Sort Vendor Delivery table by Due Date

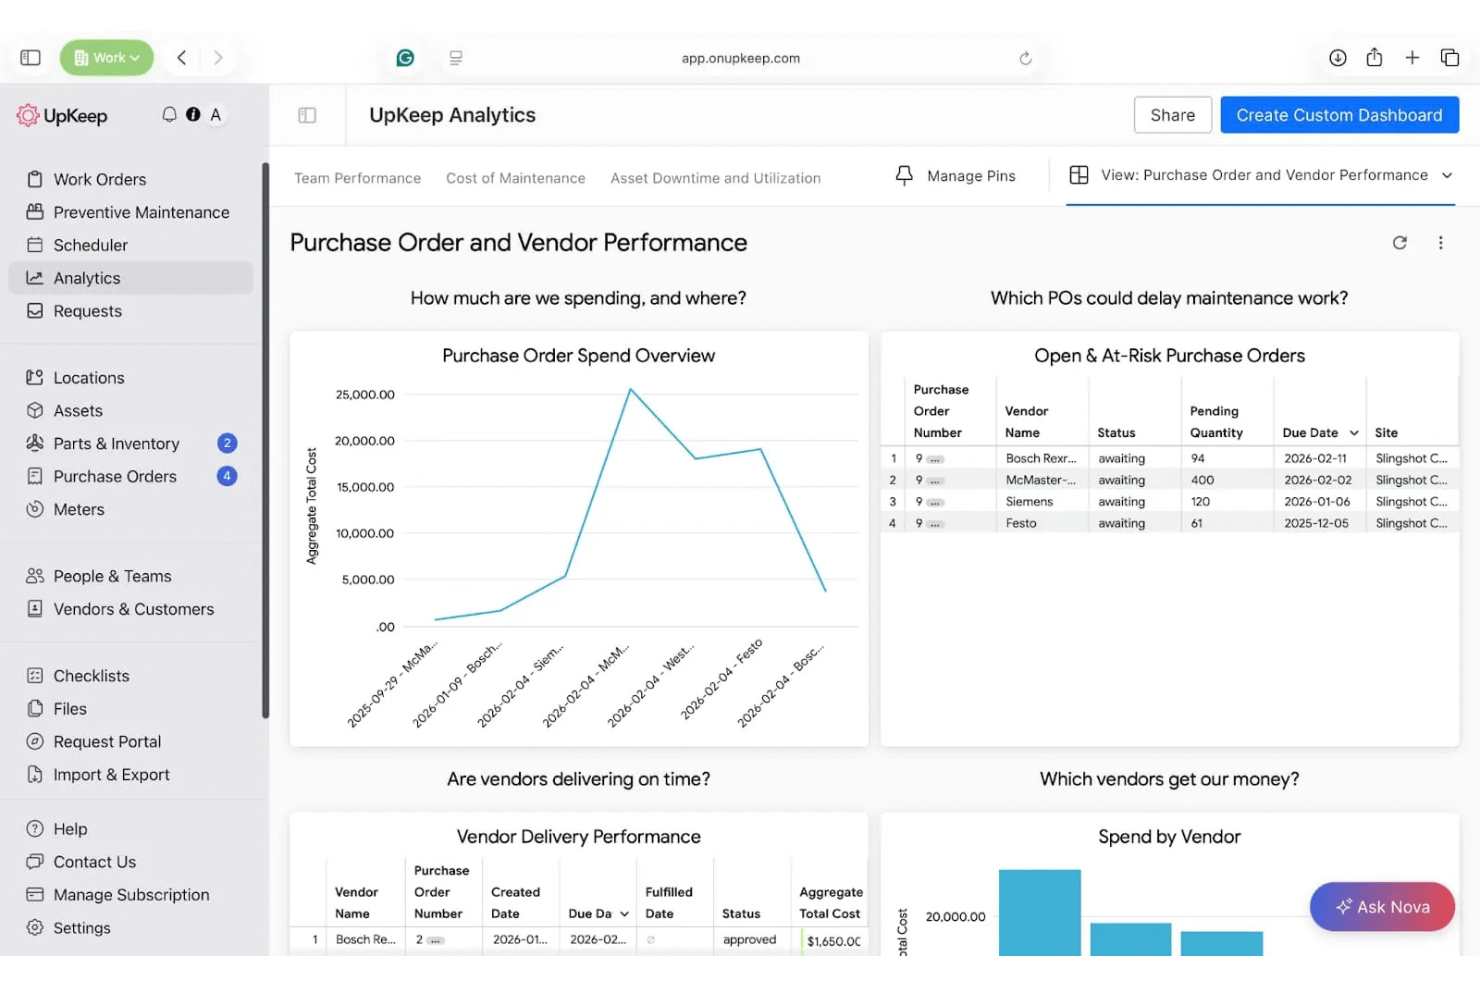pos(599,914)
